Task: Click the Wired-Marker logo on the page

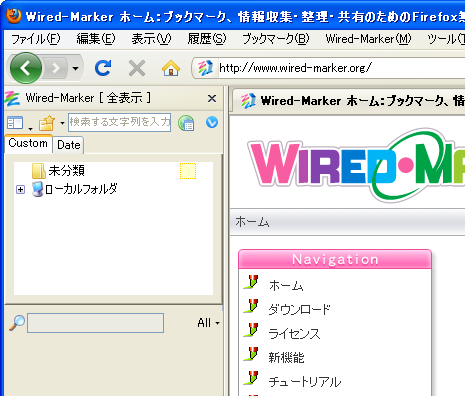Action: 356,164
